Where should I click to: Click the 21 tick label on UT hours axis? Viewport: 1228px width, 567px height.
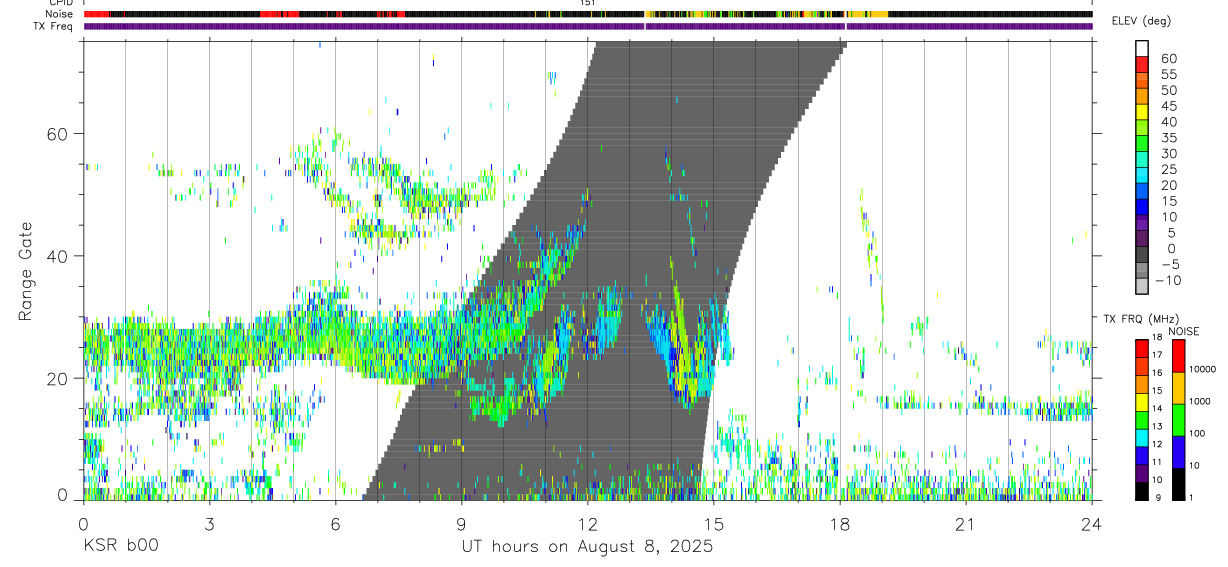965,524
